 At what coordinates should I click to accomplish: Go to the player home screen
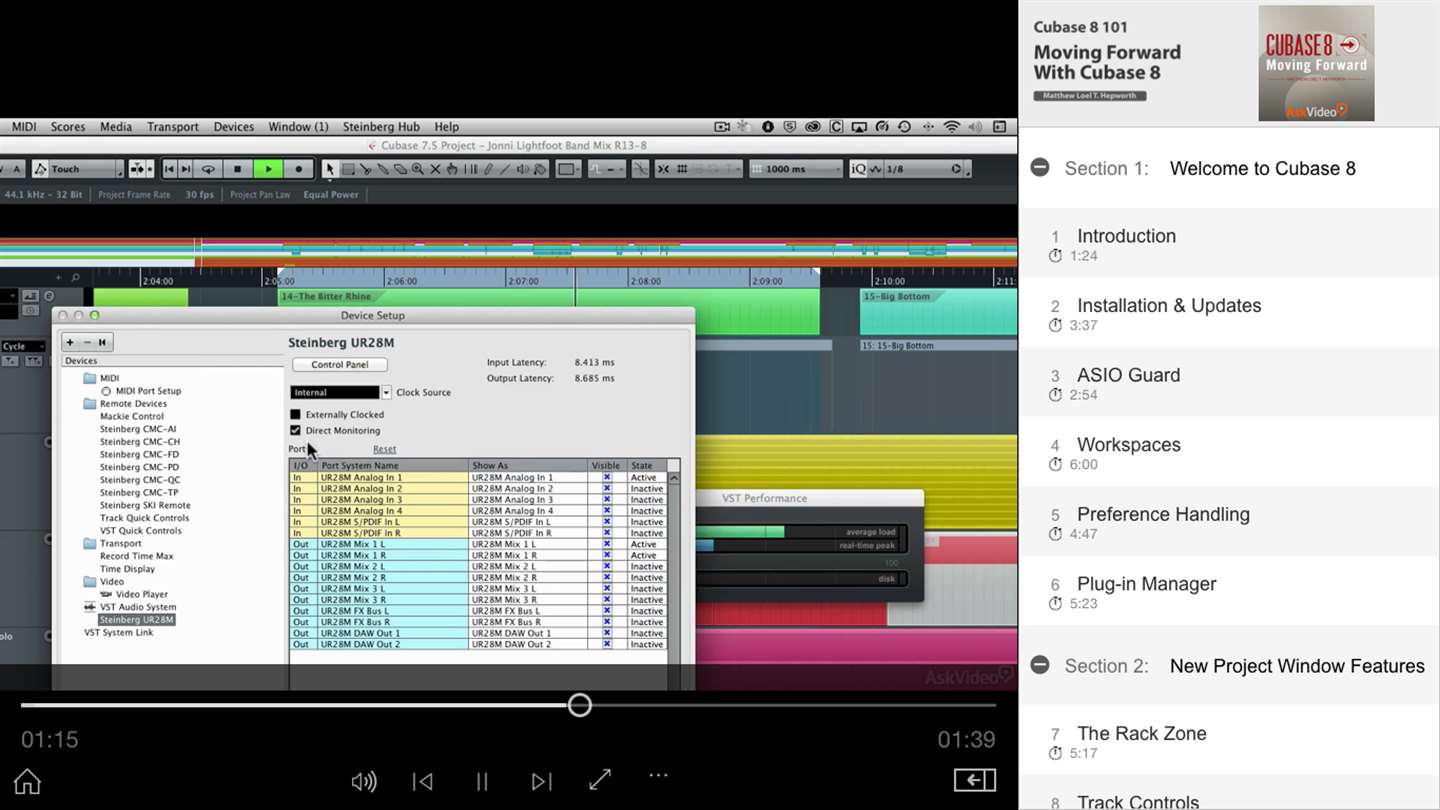click(27, 781)
